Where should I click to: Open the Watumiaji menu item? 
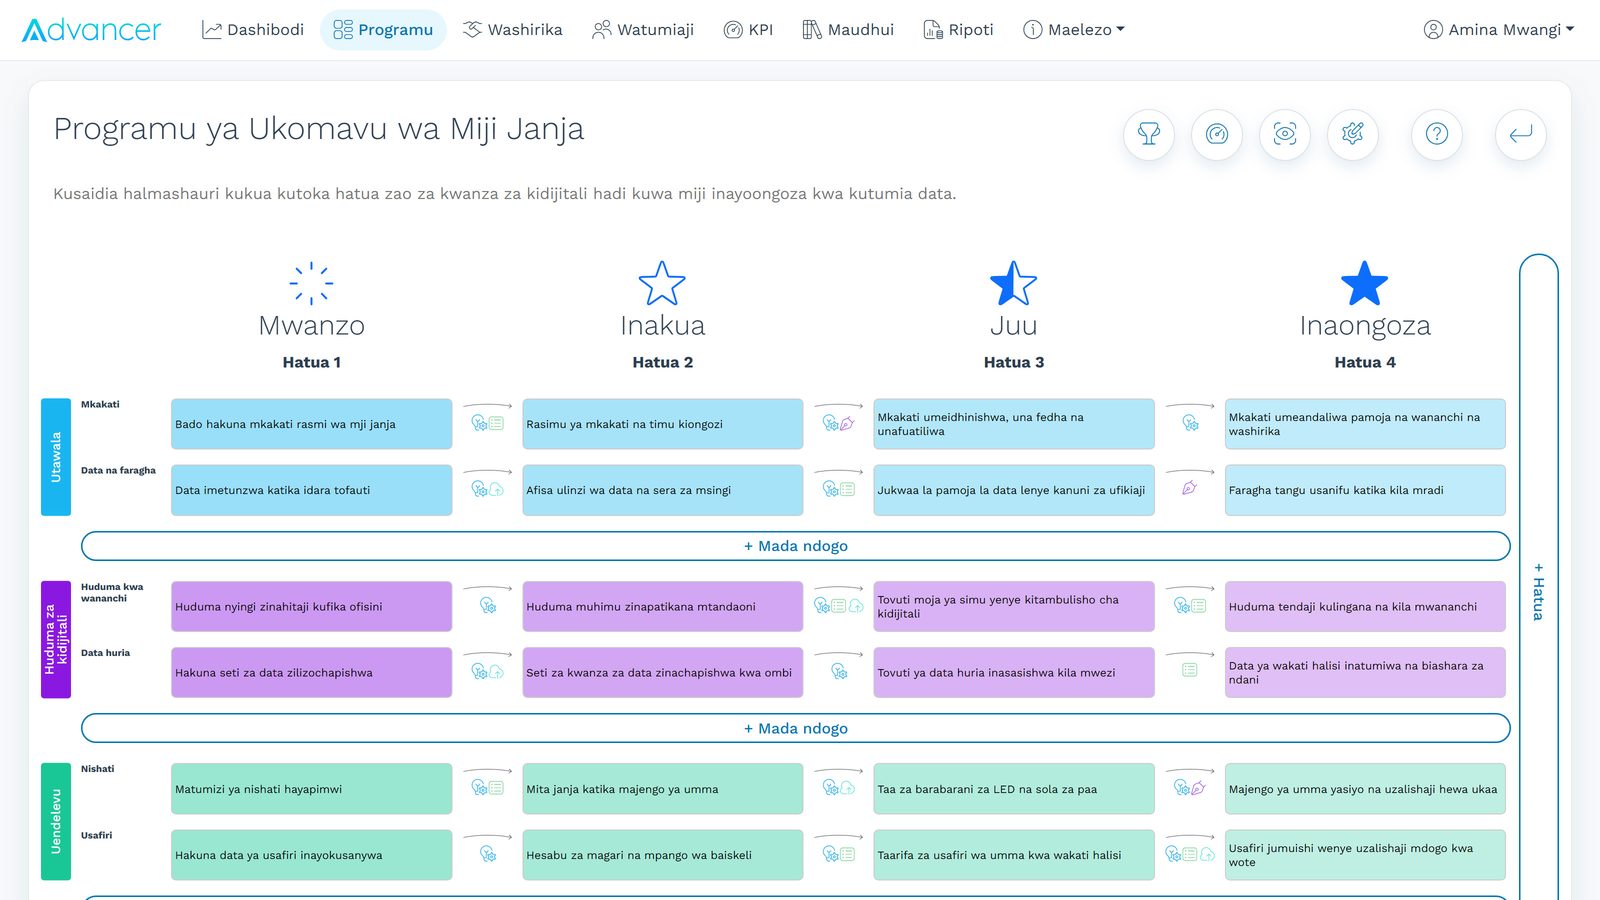coord(643,30)
